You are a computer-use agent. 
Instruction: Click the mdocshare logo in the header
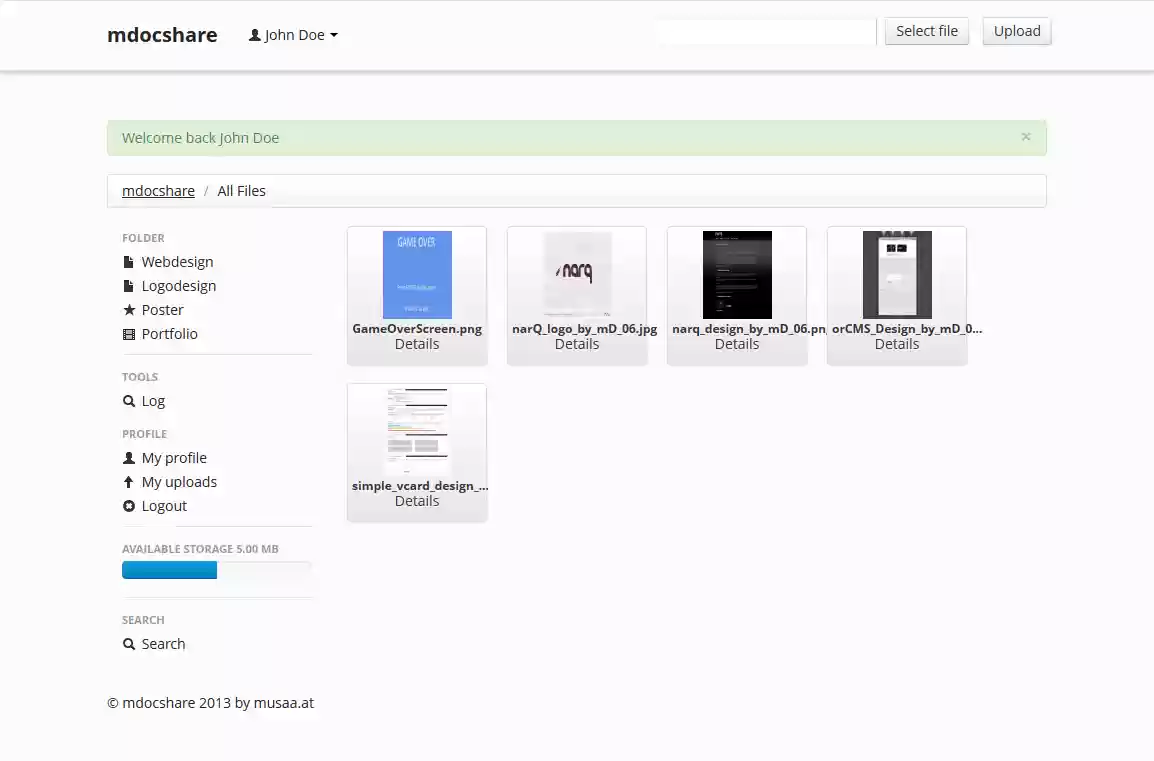[x=162, y=34]
